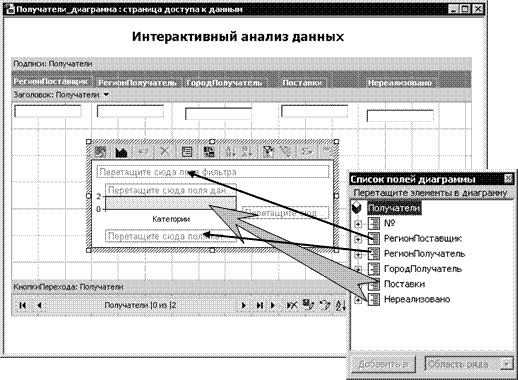Go to first record in navigation bar
Viewport: 518px width, 380px height.
coord(23,305)
